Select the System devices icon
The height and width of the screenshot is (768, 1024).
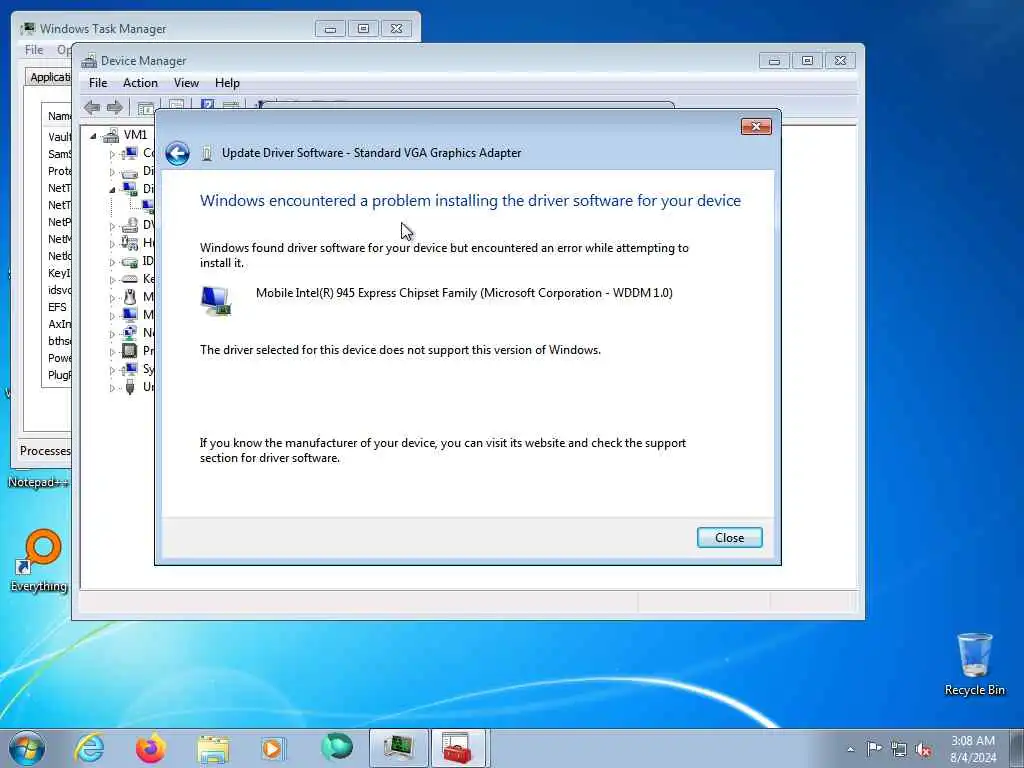point(130,369)
